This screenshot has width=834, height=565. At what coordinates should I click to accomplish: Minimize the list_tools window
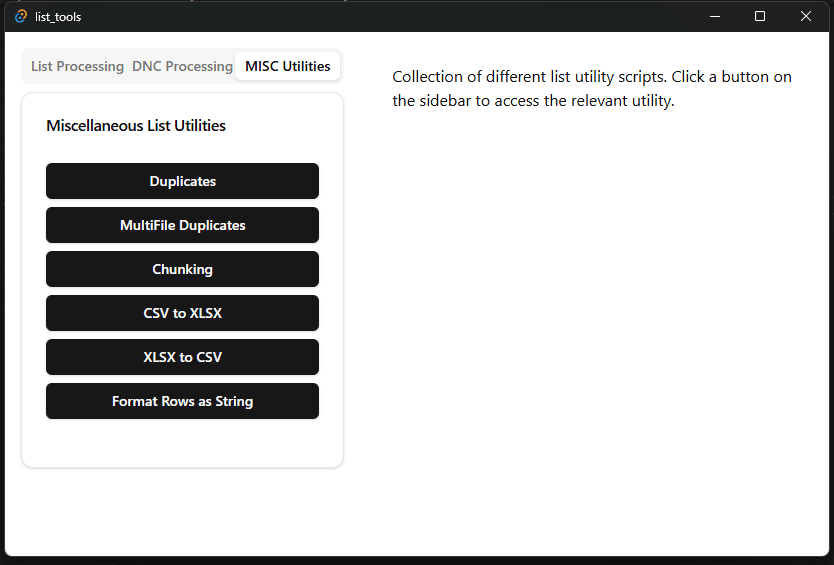point(715,16)
